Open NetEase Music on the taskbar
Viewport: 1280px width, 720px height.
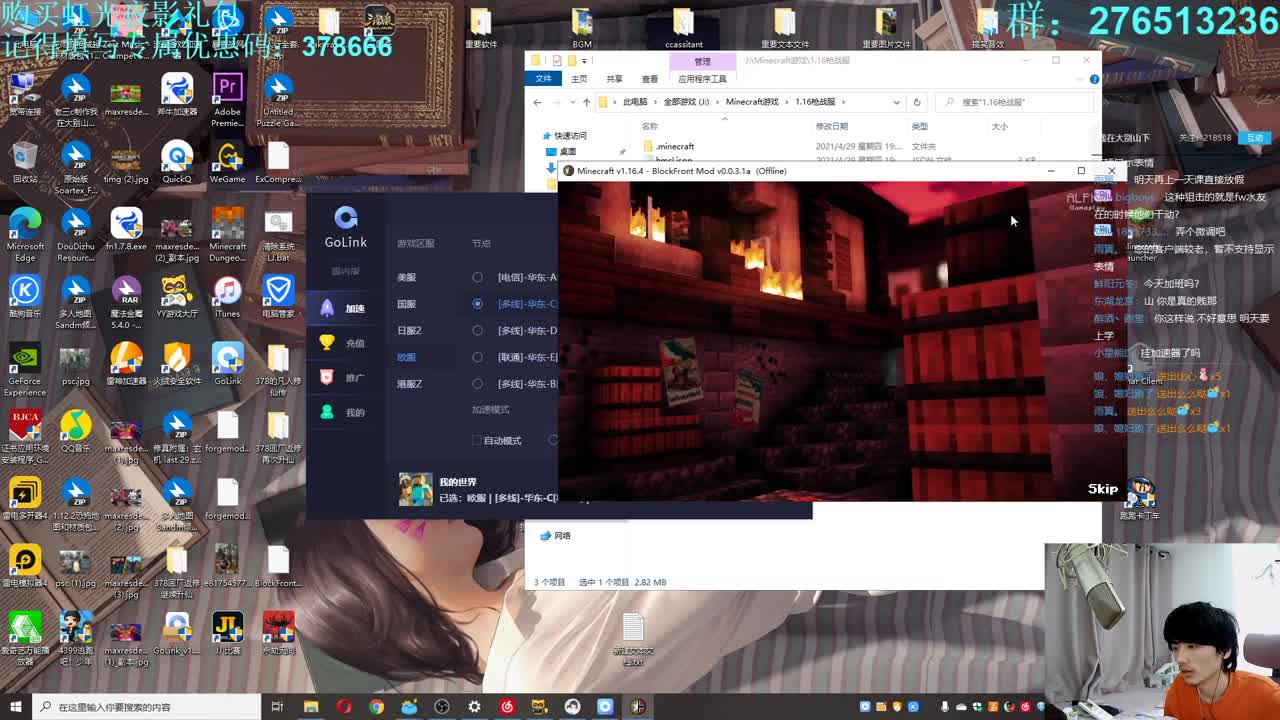(507, 706)
